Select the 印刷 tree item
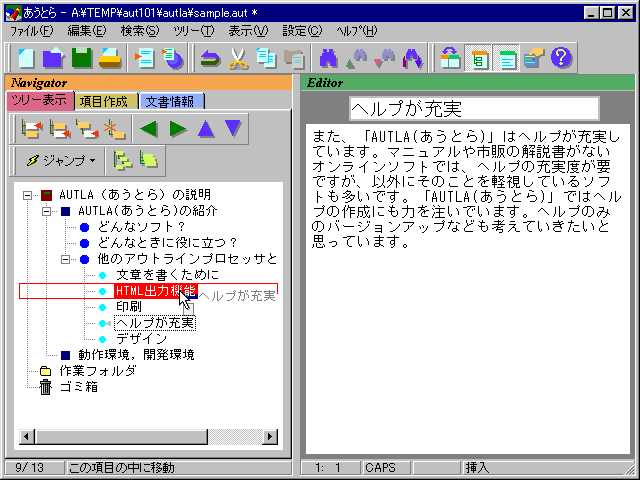The image size is (640, 480). point(129,307)
